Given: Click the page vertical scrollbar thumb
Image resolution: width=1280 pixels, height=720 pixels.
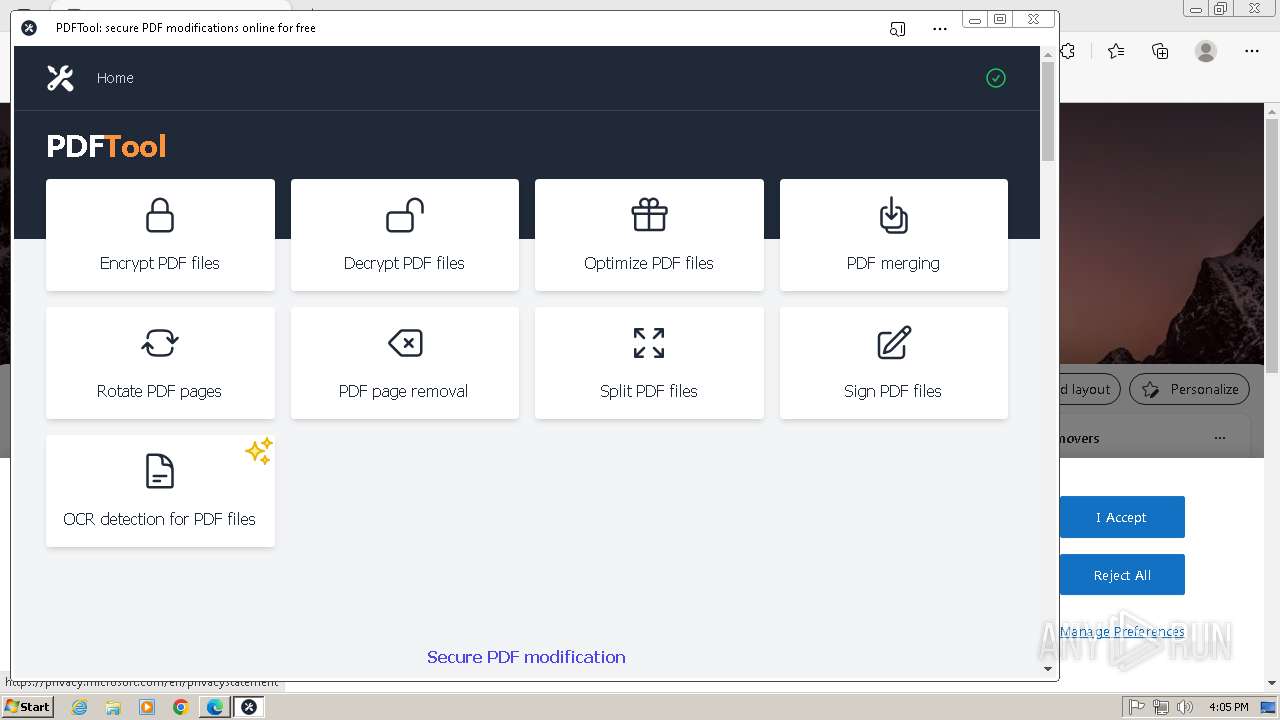Looking at the screenshot, I should point(1048,111).
